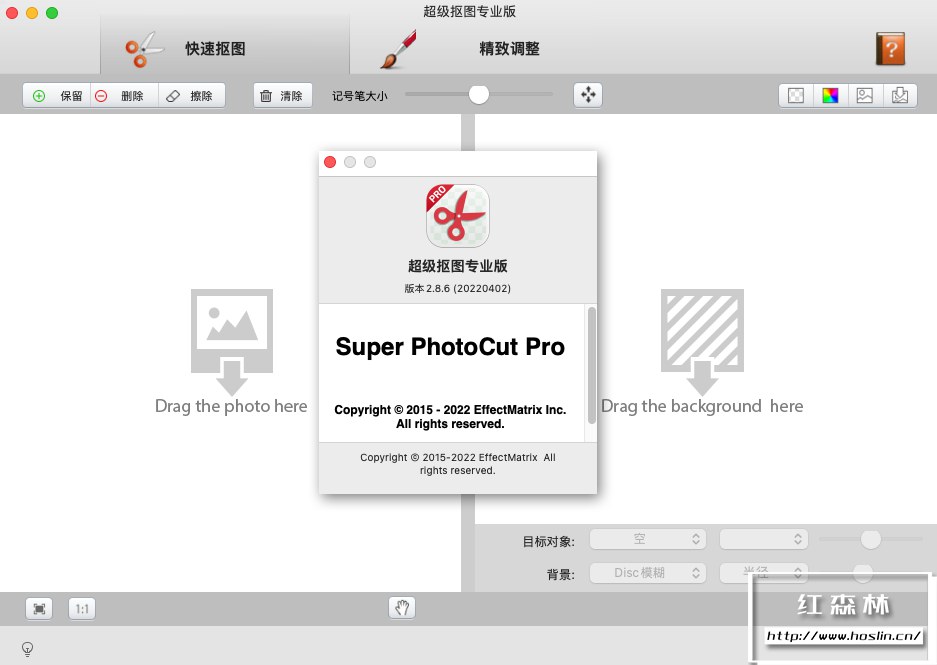Click the photo drop zone image icon
Image resolution: width=937 pixels, height=665 pixels.
tap(232, 342)
